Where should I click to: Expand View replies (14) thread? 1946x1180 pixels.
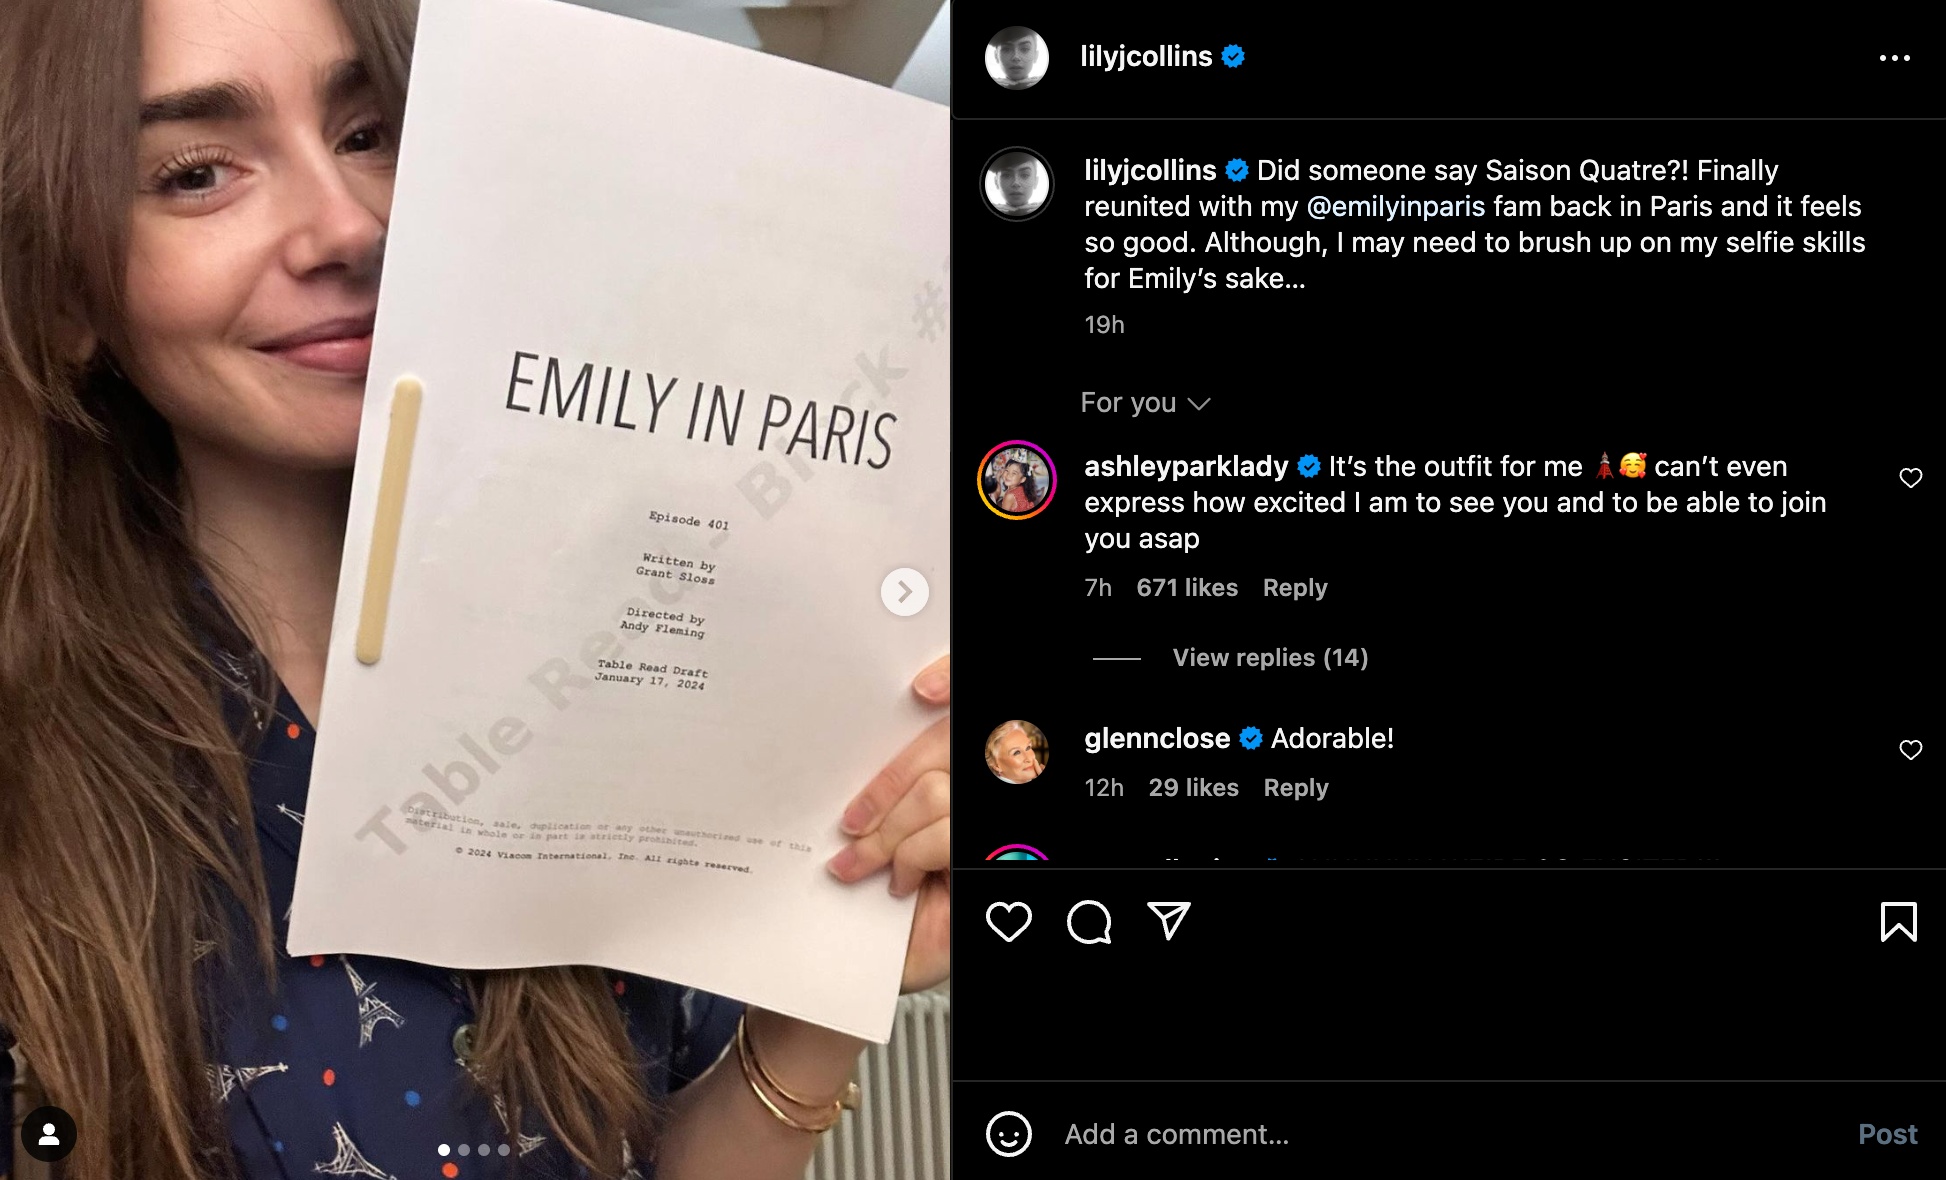[1270, 657]
